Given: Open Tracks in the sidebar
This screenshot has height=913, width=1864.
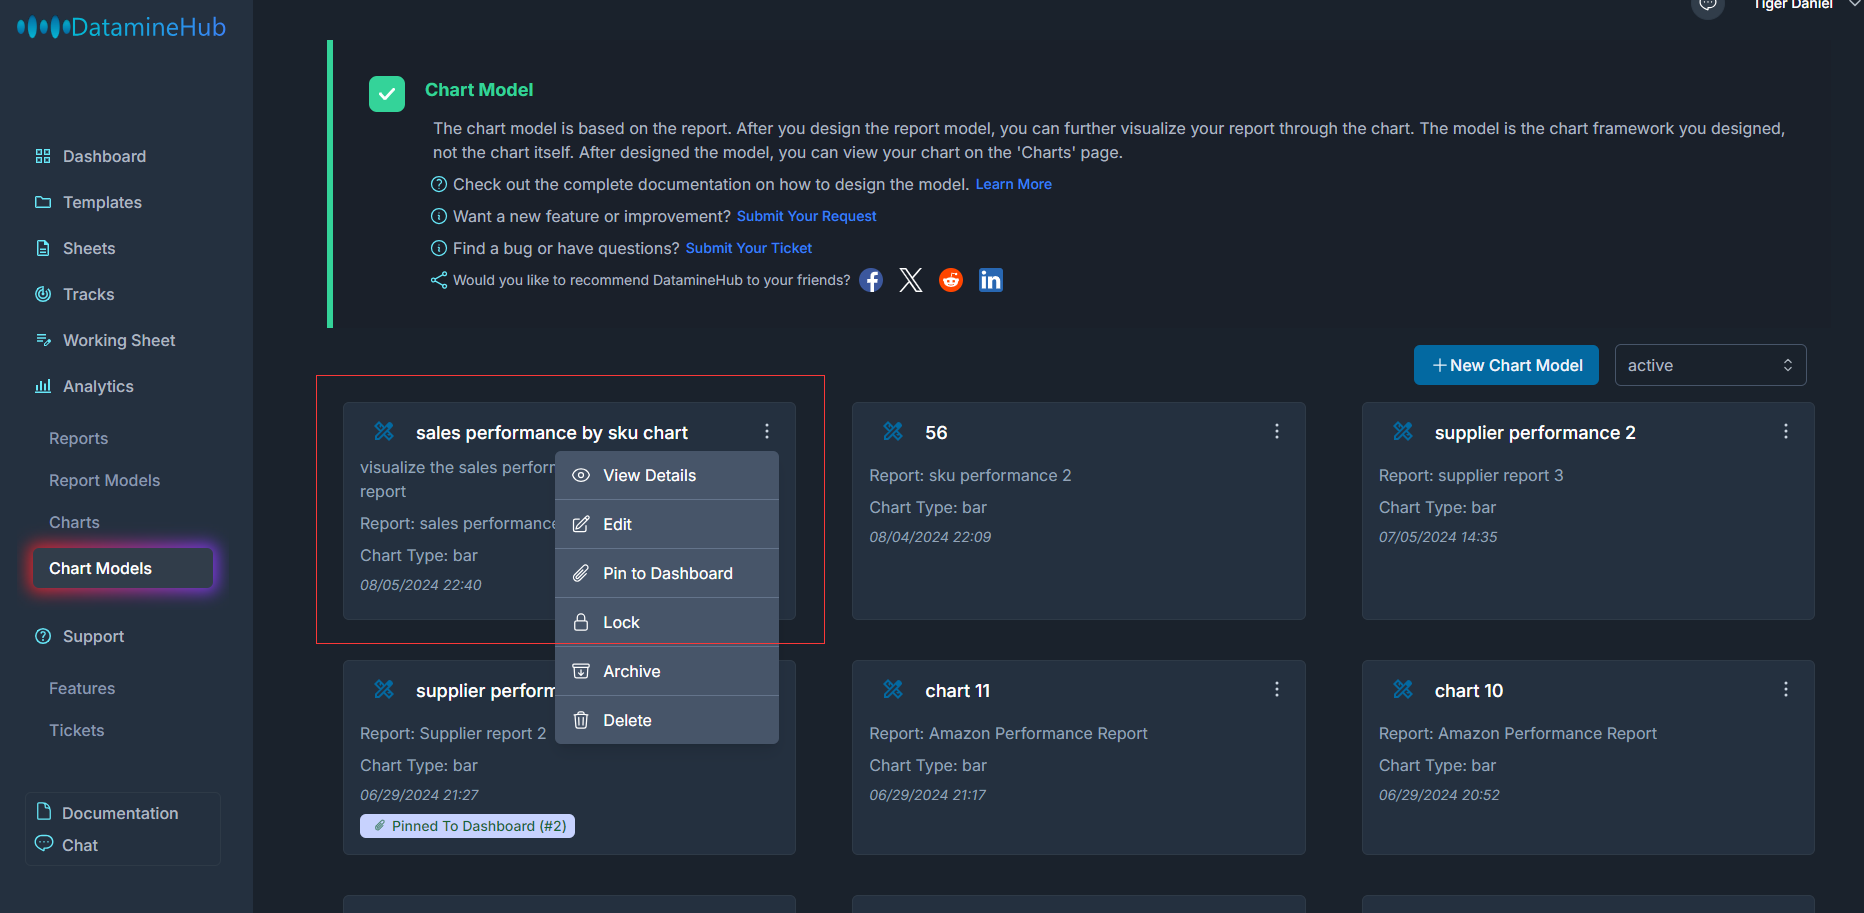Looking at the screenshot, I should click(88, 294).
